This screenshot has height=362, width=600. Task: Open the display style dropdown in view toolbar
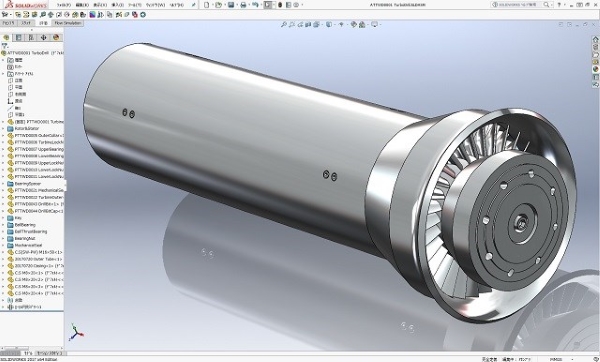[x=334, y=24]
